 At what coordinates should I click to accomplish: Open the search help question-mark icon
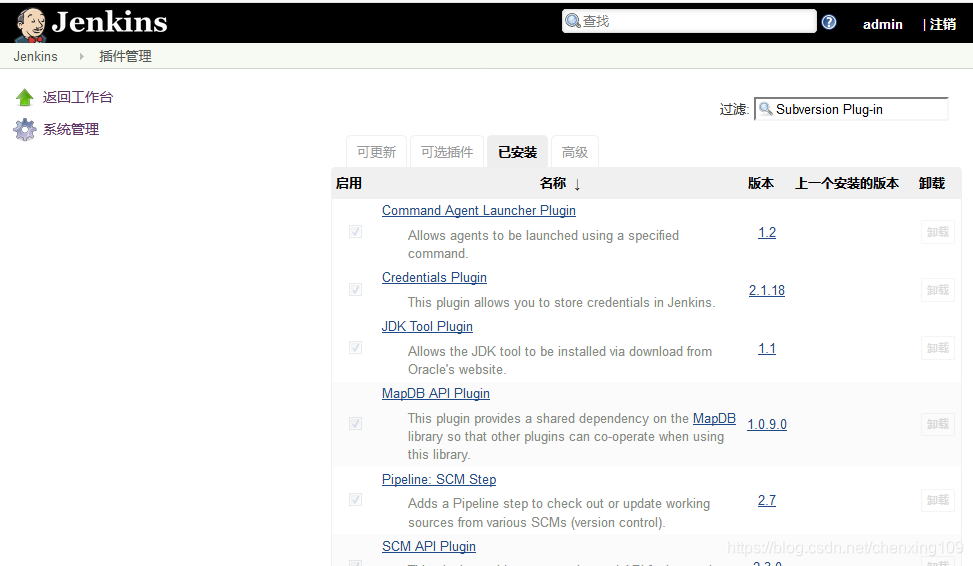tap(828, 22)
